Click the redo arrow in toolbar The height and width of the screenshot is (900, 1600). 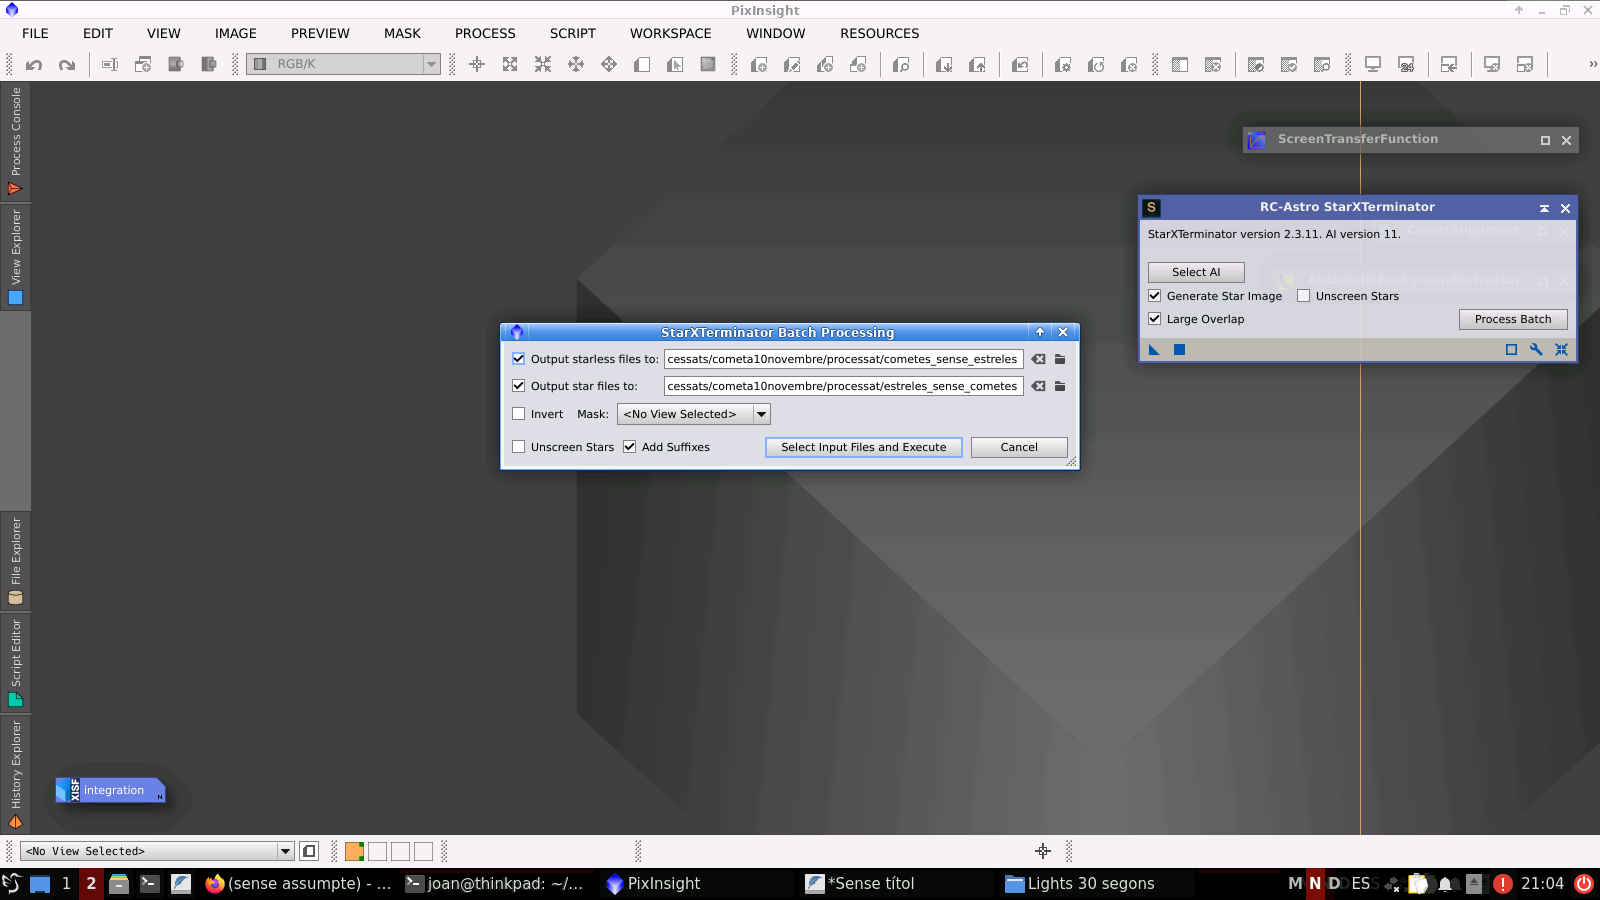[67, 65]
